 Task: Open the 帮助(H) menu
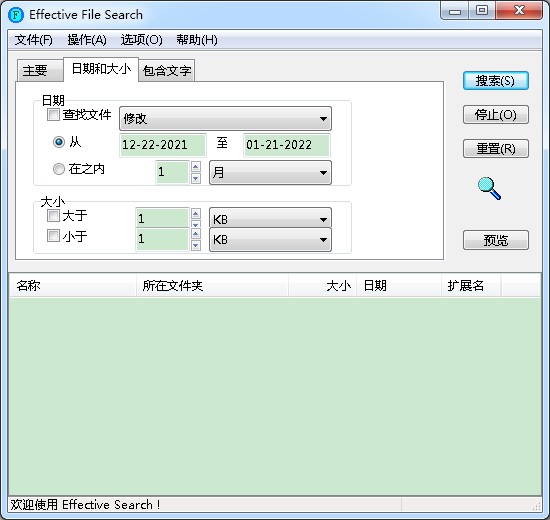point(197,40)
